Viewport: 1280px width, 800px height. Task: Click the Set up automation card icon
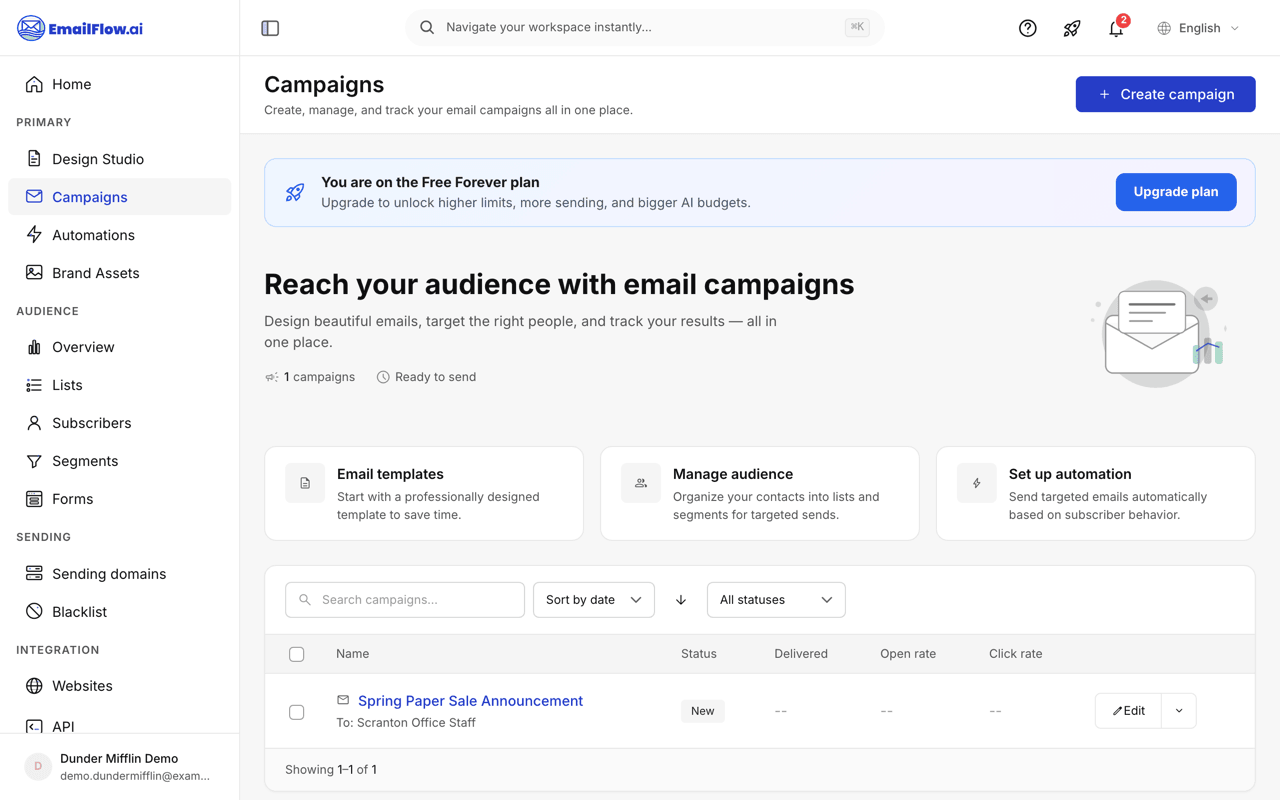coord(977,483)
